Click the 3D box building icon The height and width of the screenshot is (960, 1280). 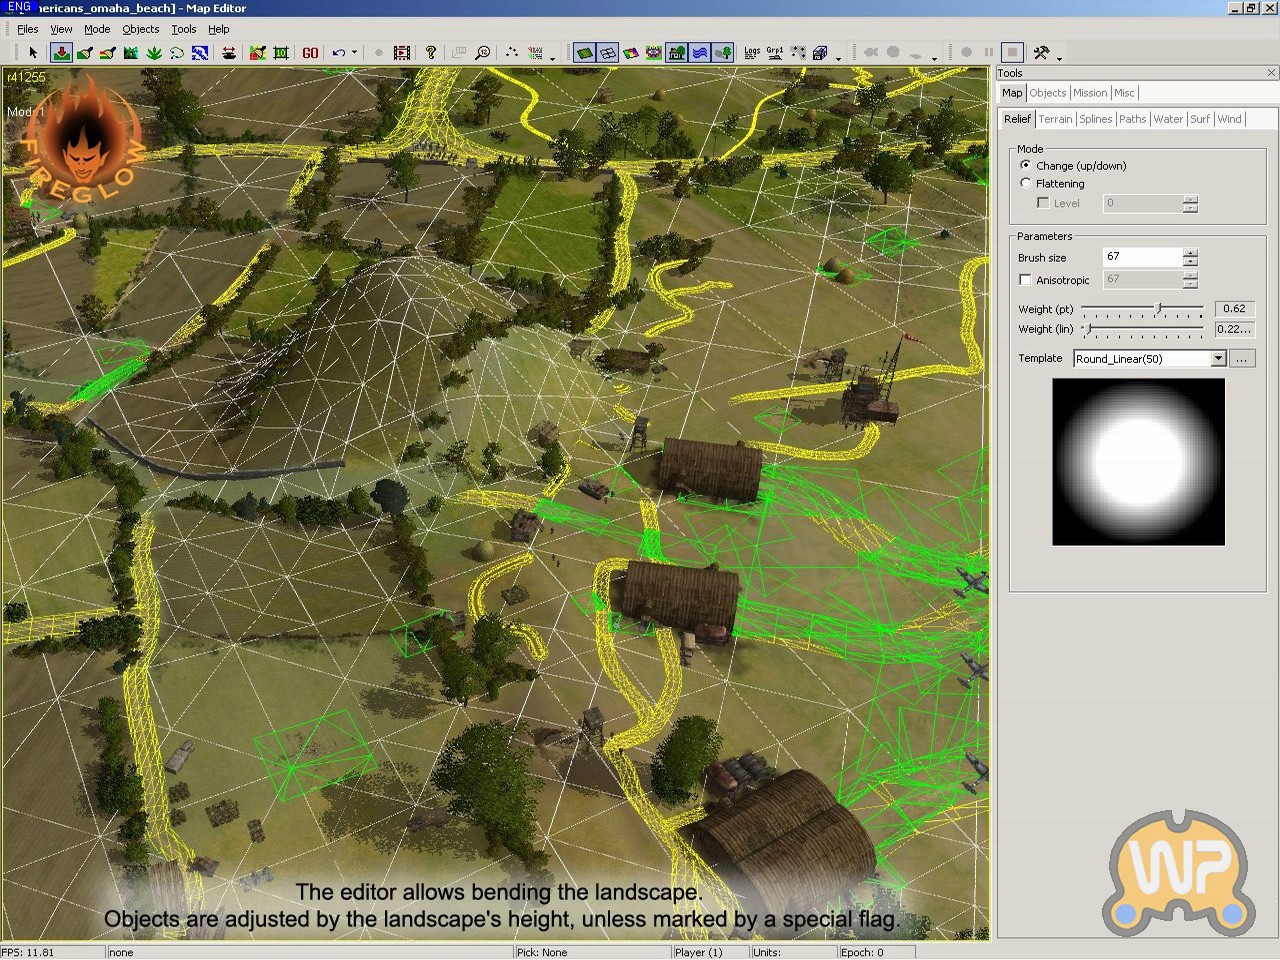820,52
